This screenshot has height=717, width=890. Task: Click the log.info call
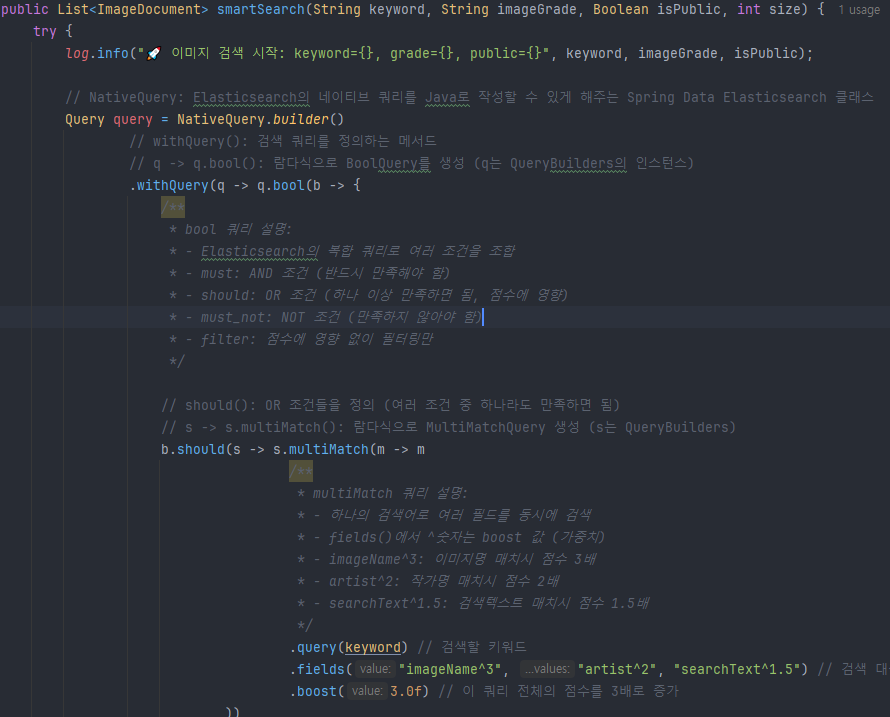click(97, 53)
